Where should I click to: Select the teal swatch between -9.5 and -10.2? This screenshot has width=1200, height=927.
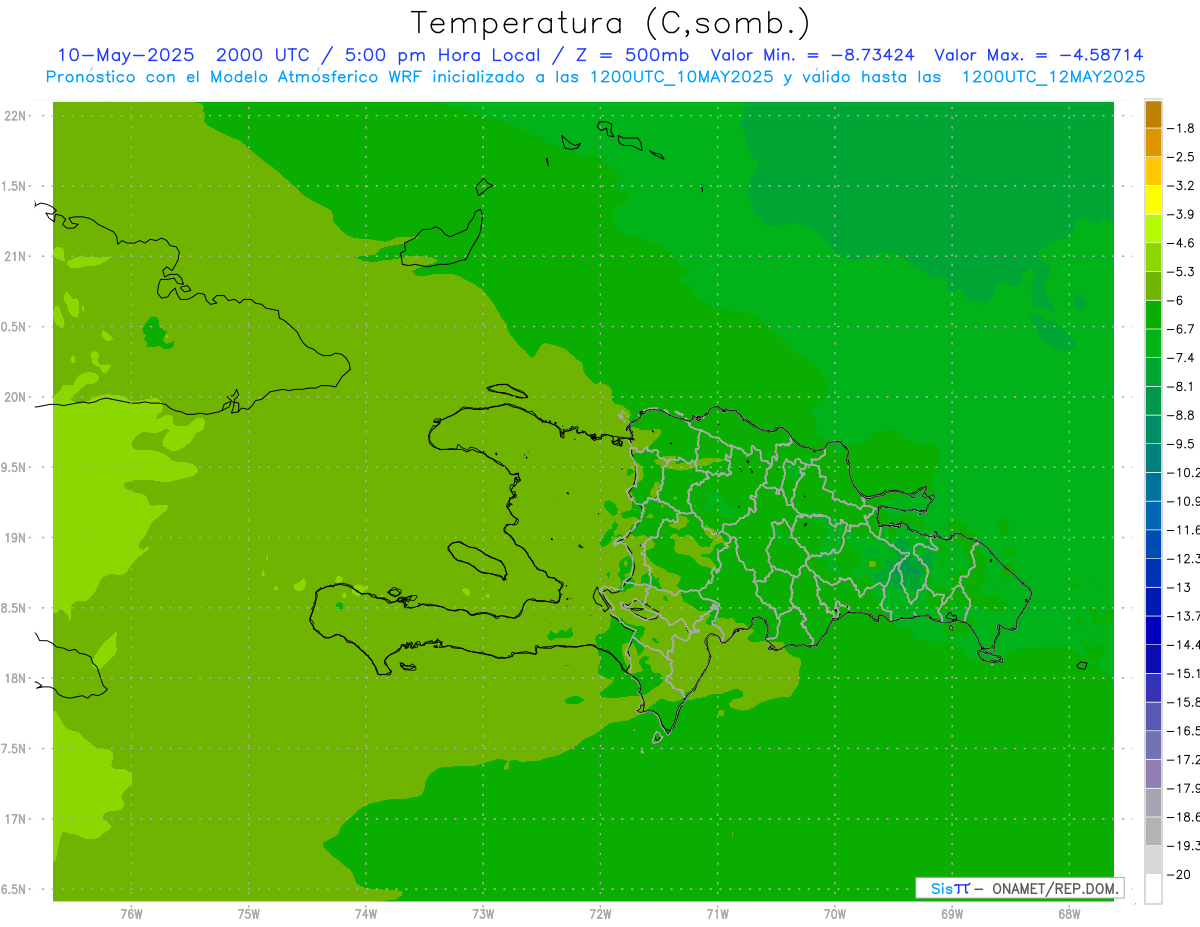click(1154, 458)
